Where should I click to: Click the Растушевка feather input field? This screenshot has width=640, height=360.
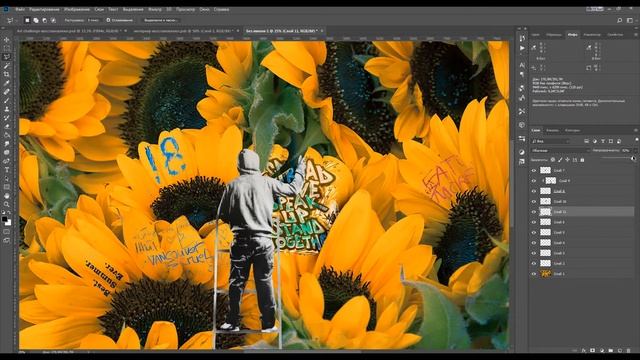point(93,20)
